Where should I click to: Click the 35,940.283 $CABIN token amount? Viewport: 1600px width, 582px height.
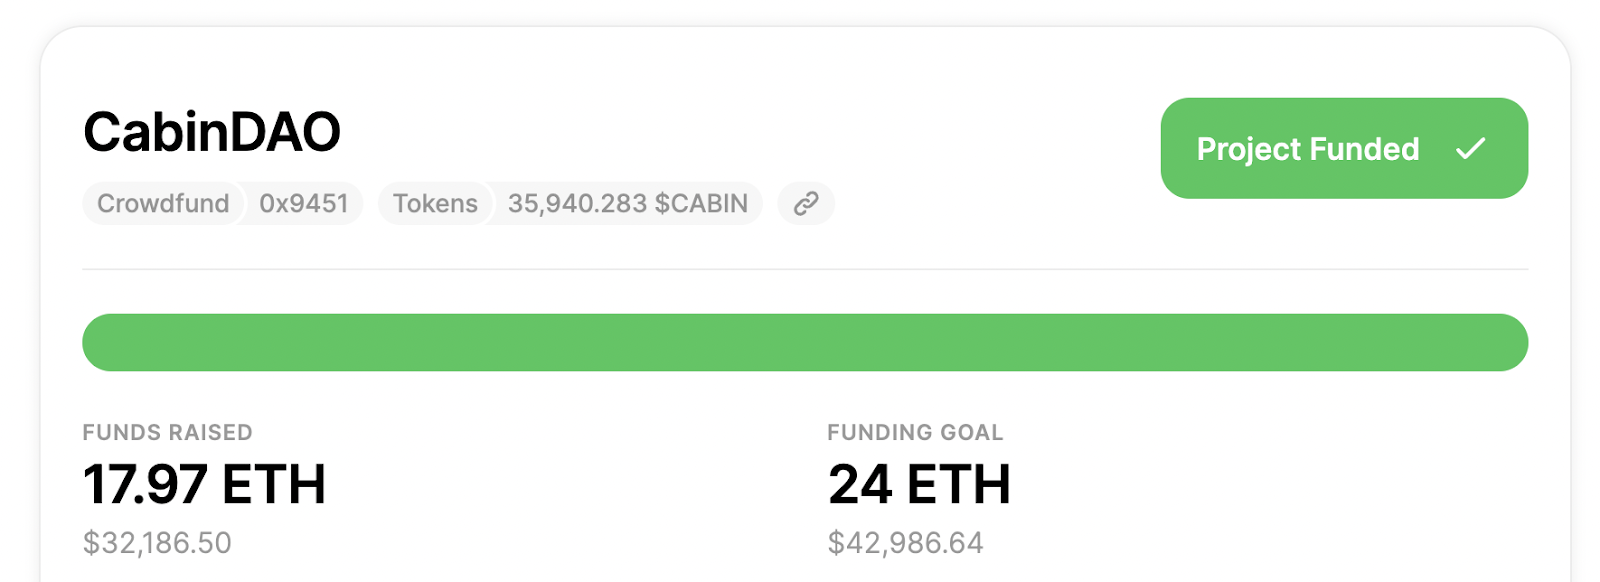click(x=627, y=204)
